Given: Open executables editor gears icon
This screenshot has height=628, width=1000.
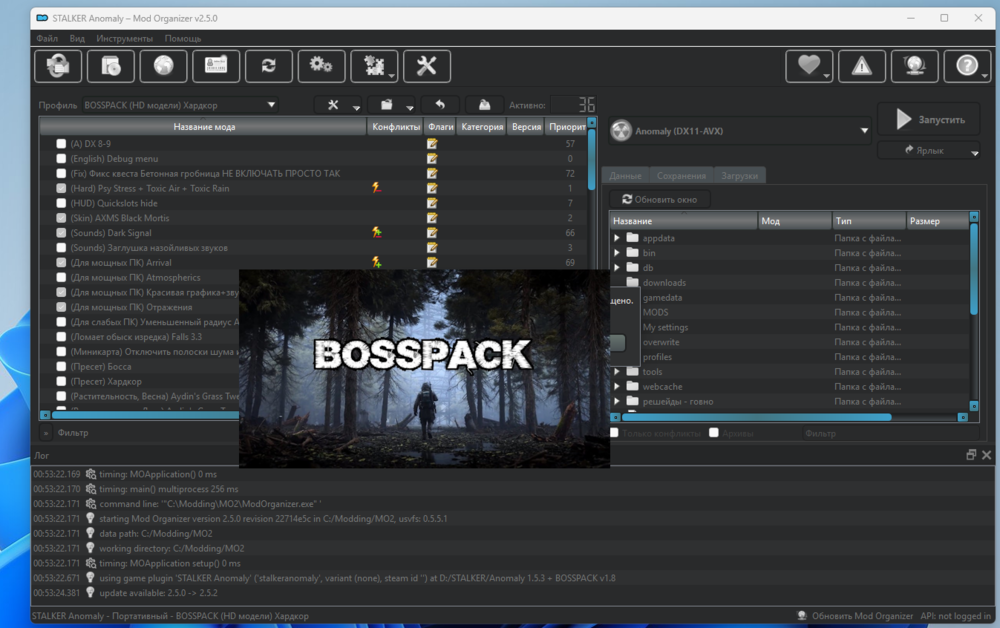Looking at the screenshot, I should 321,66.
